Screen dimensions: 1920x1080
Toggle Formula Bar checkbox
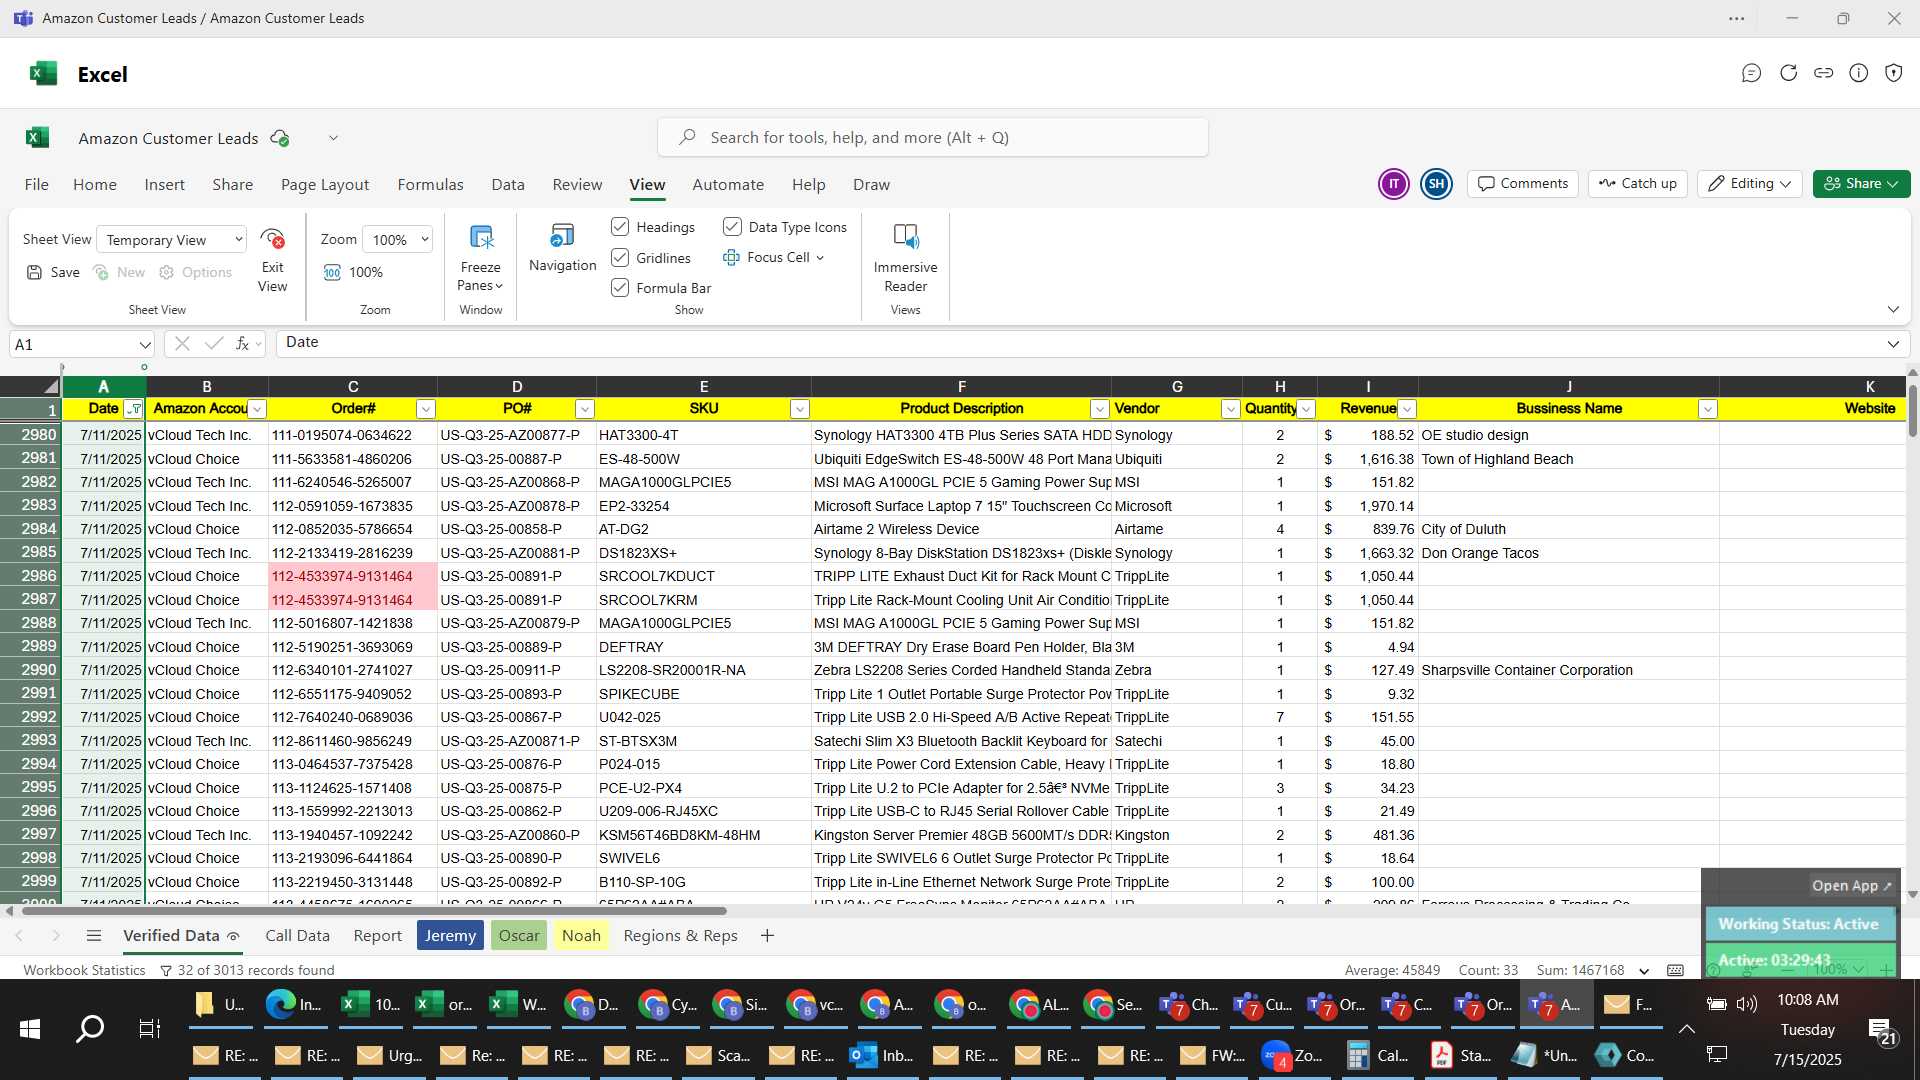620,288
